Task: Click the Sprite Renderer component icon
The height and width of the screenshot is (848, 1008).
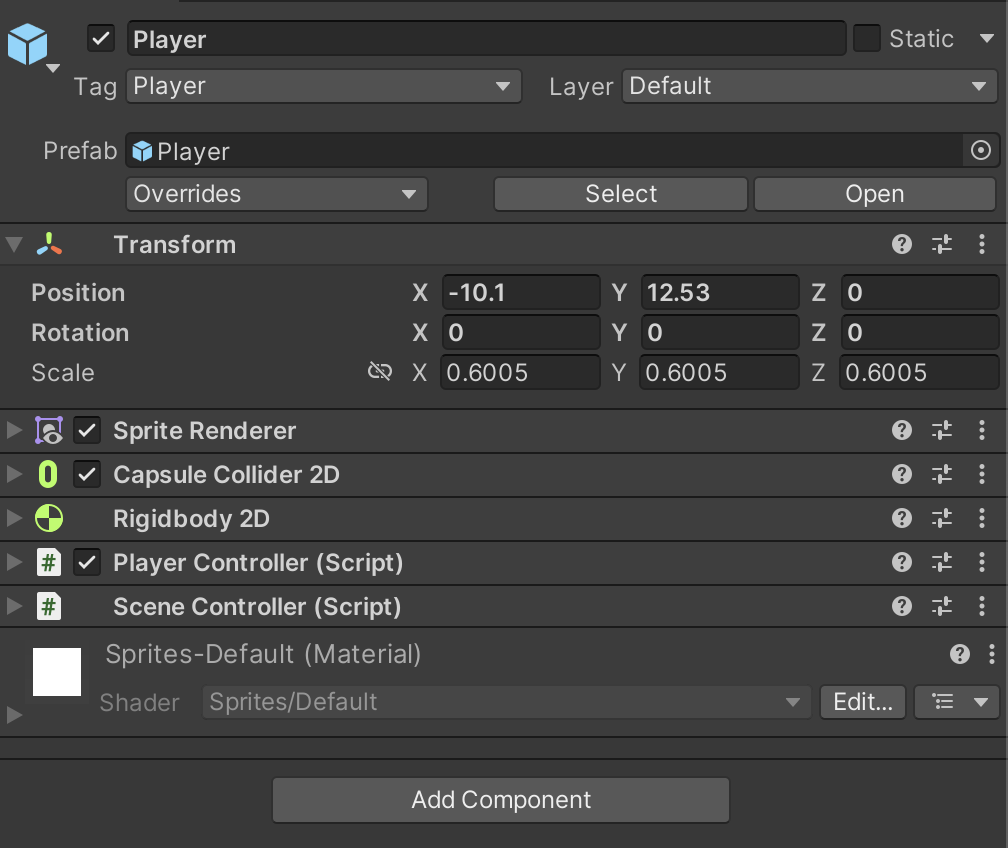Action: coord(48,430)
